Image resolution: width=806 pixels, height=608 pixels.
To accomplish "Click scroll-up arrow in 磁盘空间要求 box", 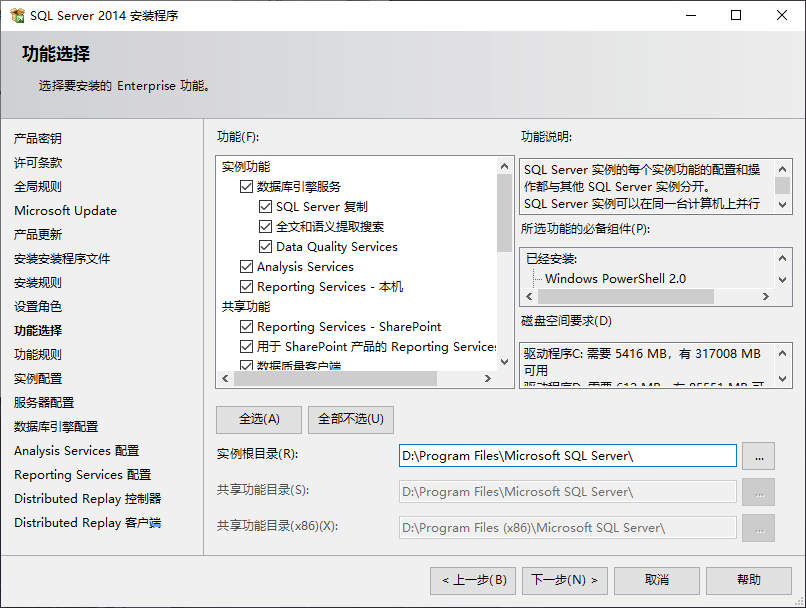I will pos(782,353).
